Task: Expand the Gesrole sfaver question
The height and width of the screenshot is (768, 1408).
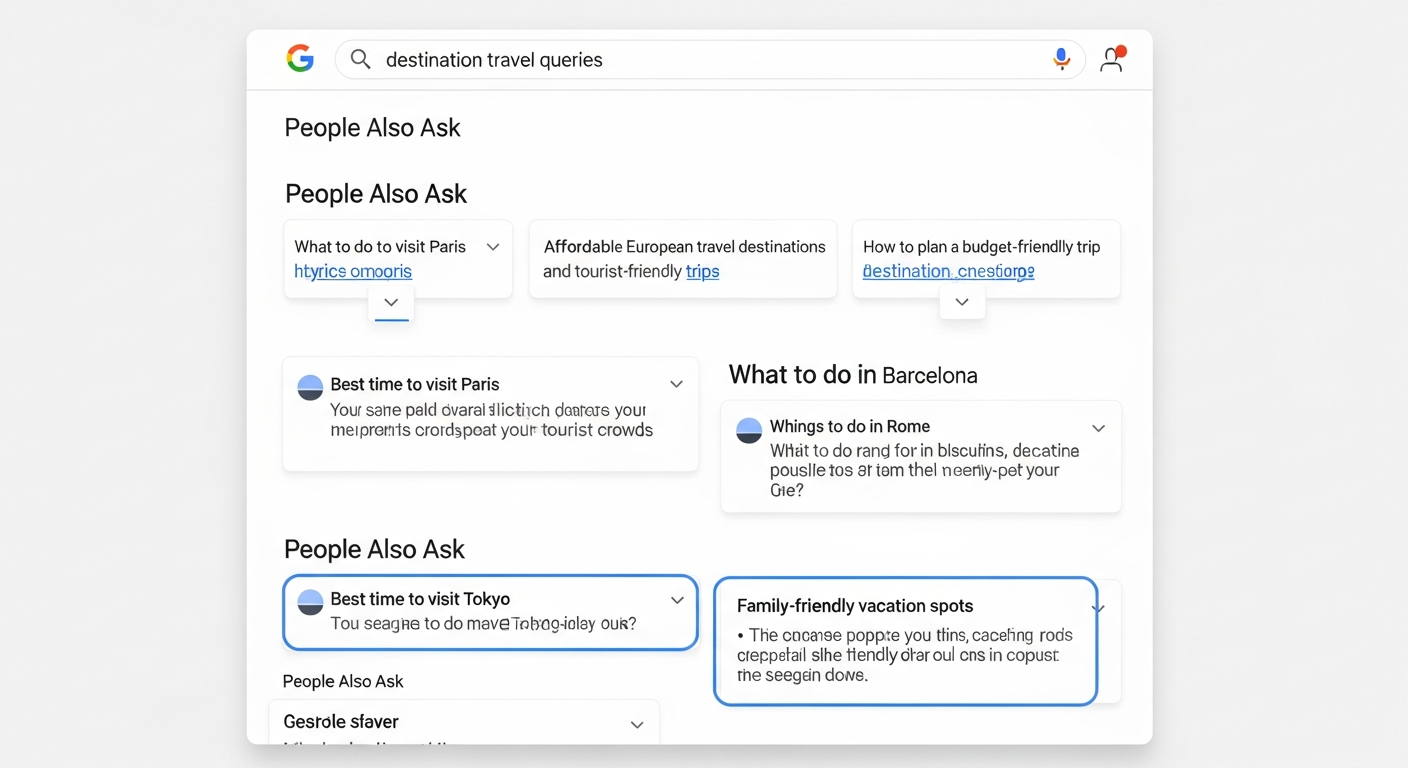Action: coord(637,724)
